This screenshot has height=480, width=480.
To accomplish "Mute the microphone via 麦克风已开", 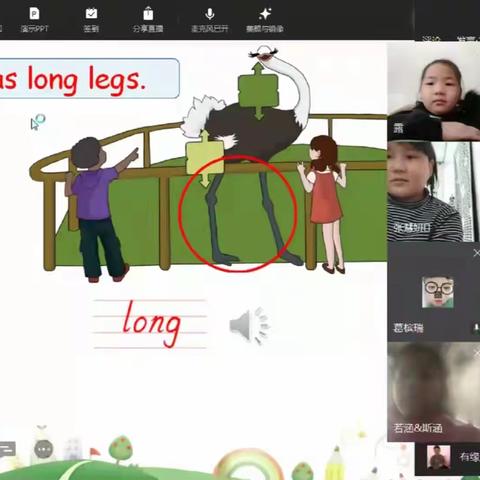I will pyautogui.click(x=210, y=20).
